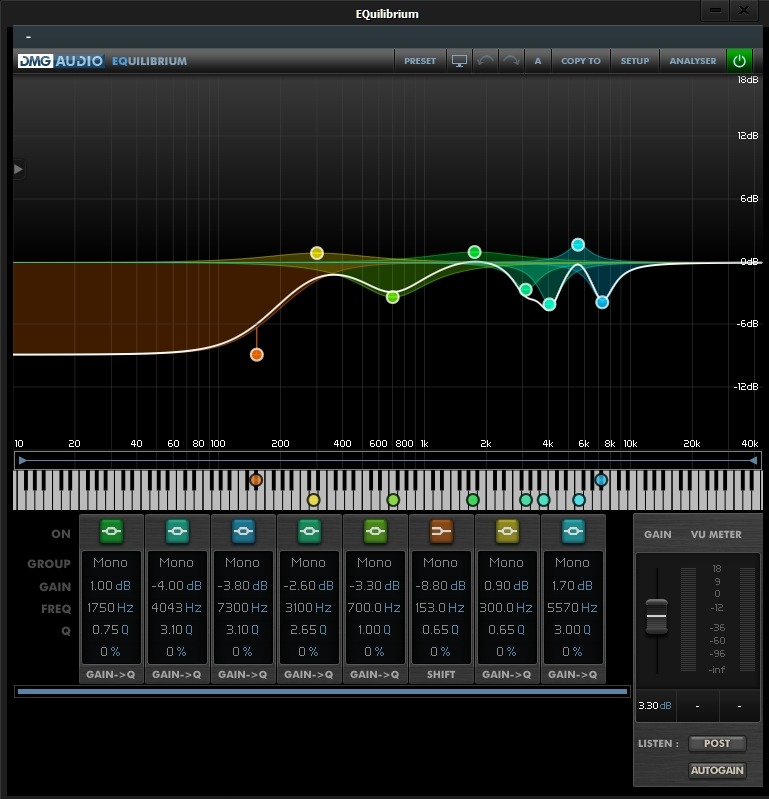
Task: Click the redo arrow icon
Action: click(511, 61)
